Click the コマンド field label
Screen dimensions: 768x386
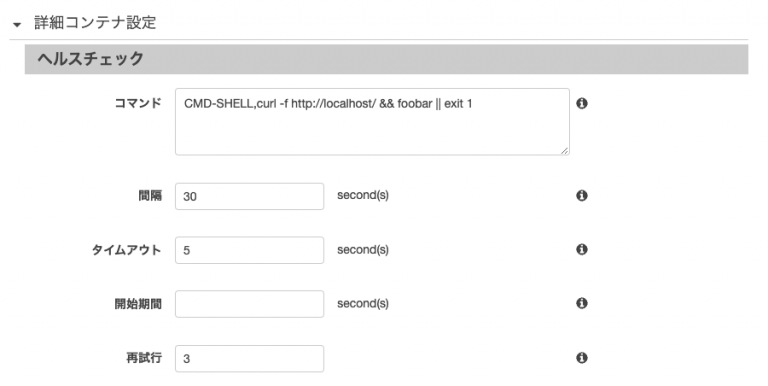(x=138, y=103)
